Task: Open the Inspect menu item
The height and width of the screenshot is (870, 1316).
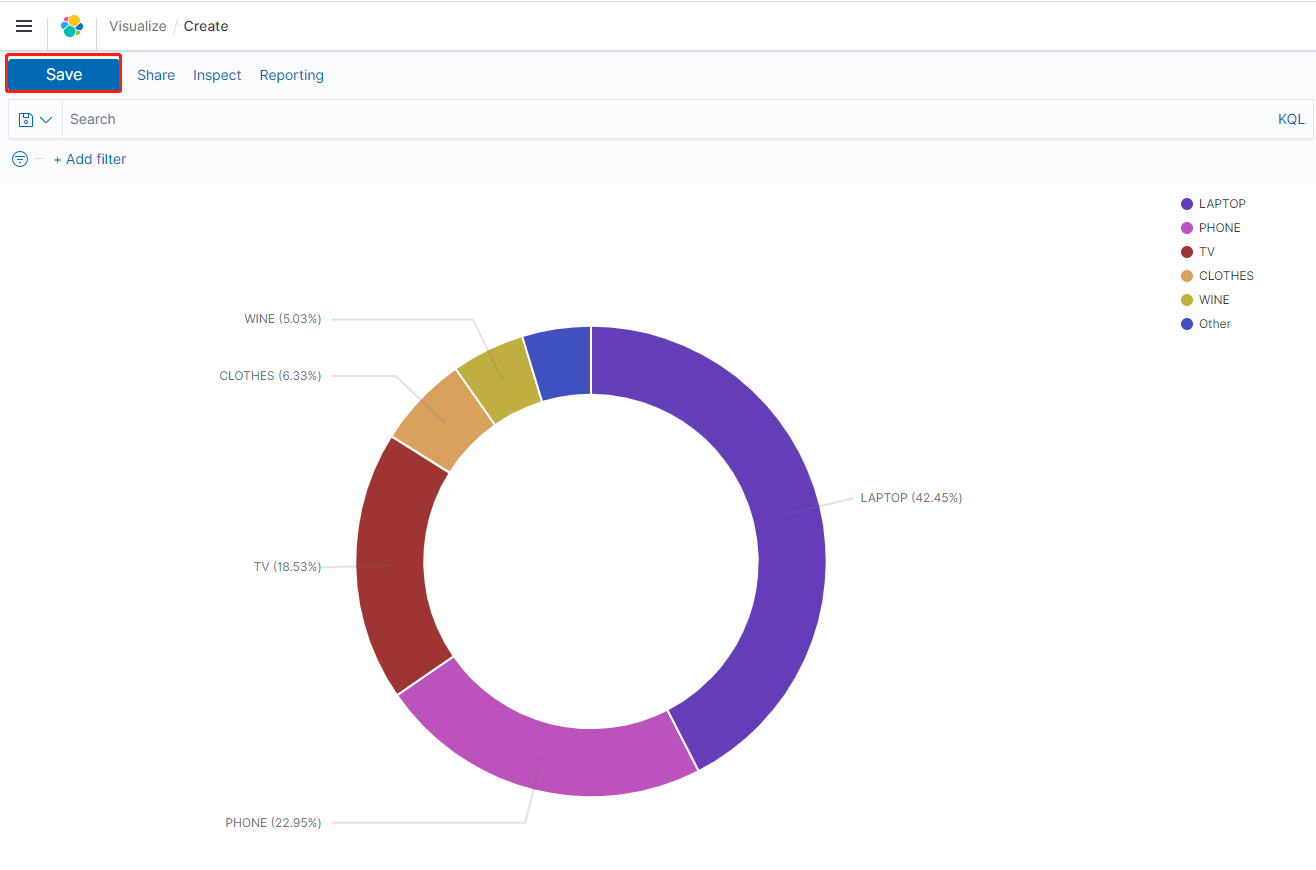Action: pyautogui.click(x=217, y=75)
